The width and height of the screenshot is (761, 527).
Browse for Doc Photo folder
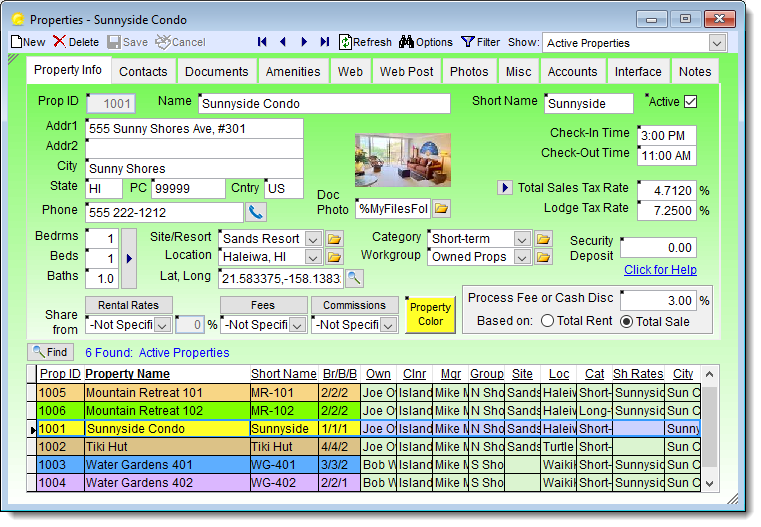coord(441,209)
